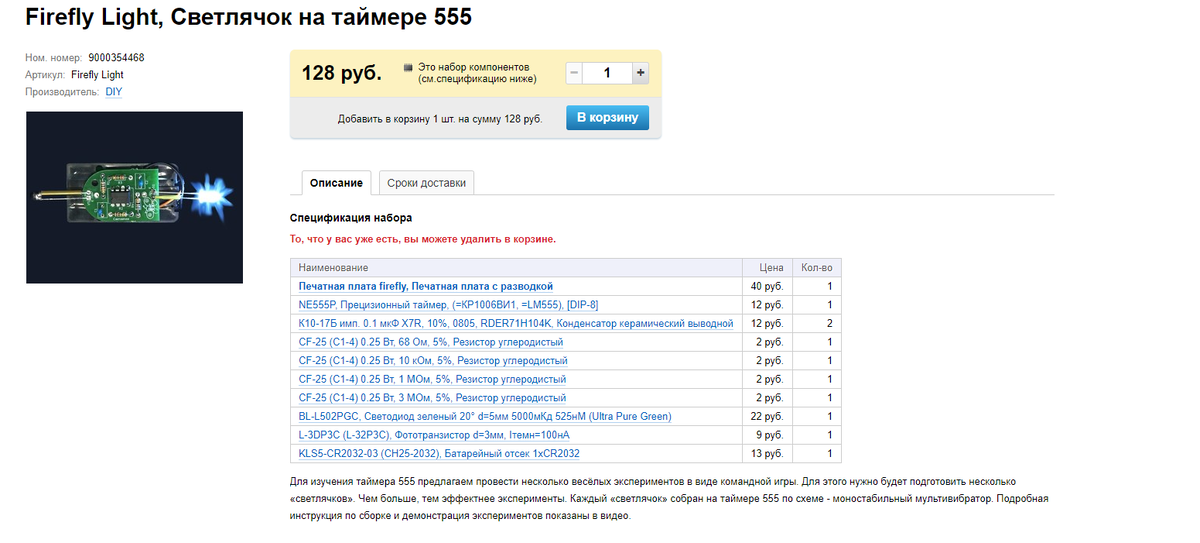Click the '22 руб.' LED price cell

pos(767,416)
